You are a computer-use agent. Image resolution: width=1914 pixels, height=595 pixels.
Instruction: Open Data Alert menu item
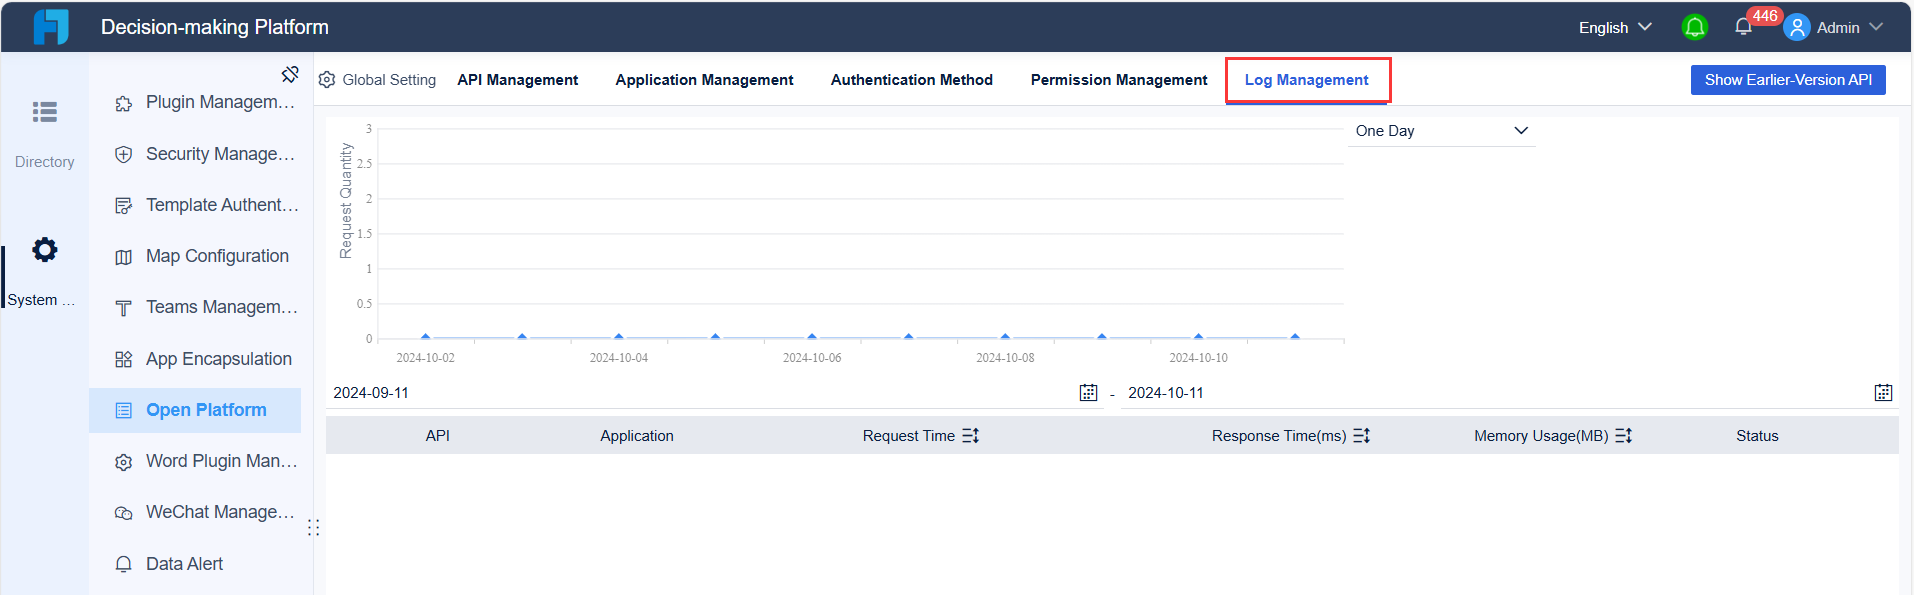point(195,564)
